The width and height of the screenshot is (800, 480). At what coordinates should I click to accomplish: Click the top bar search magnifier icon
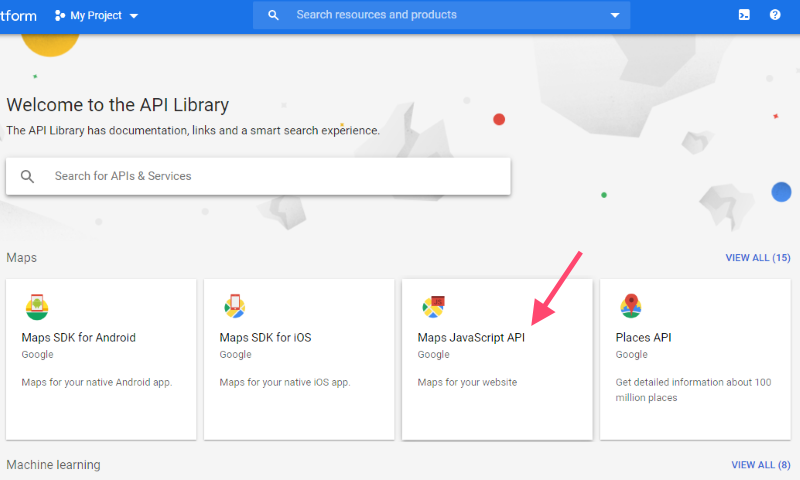273,15
